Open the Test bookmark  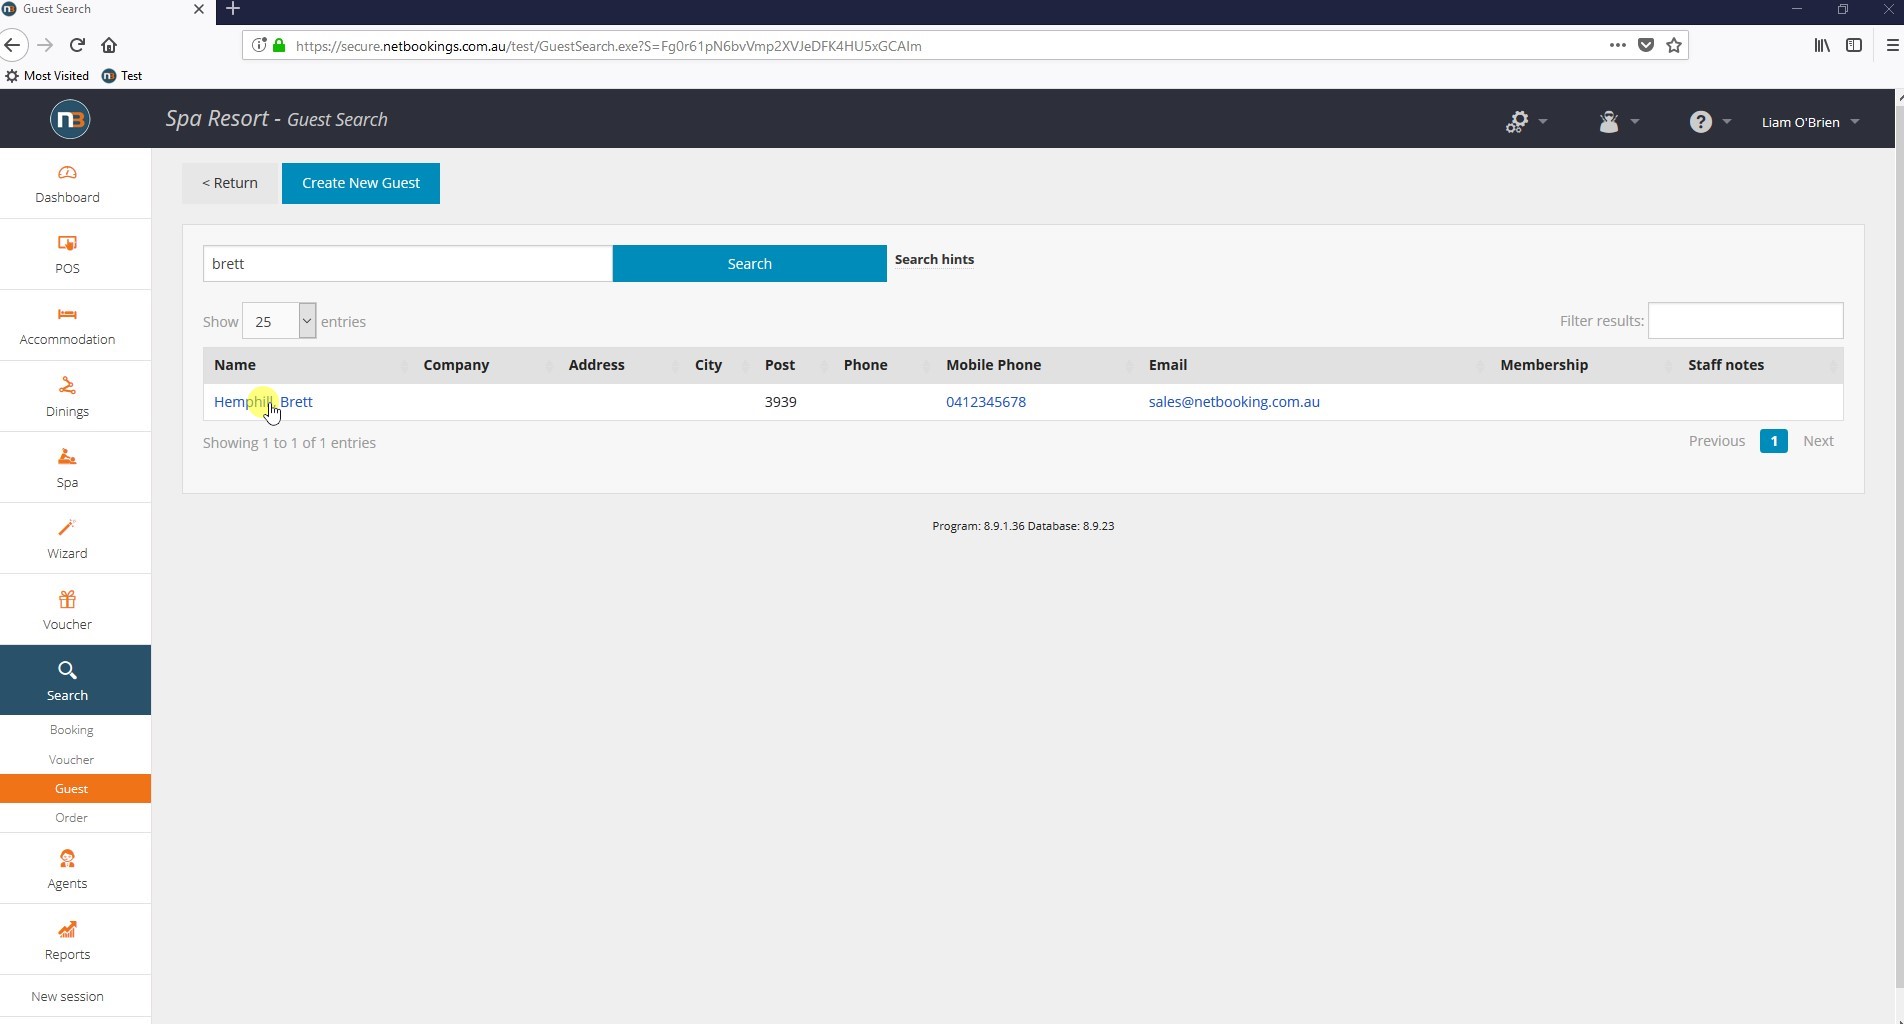pyautogui.click(x=122, y=76)
